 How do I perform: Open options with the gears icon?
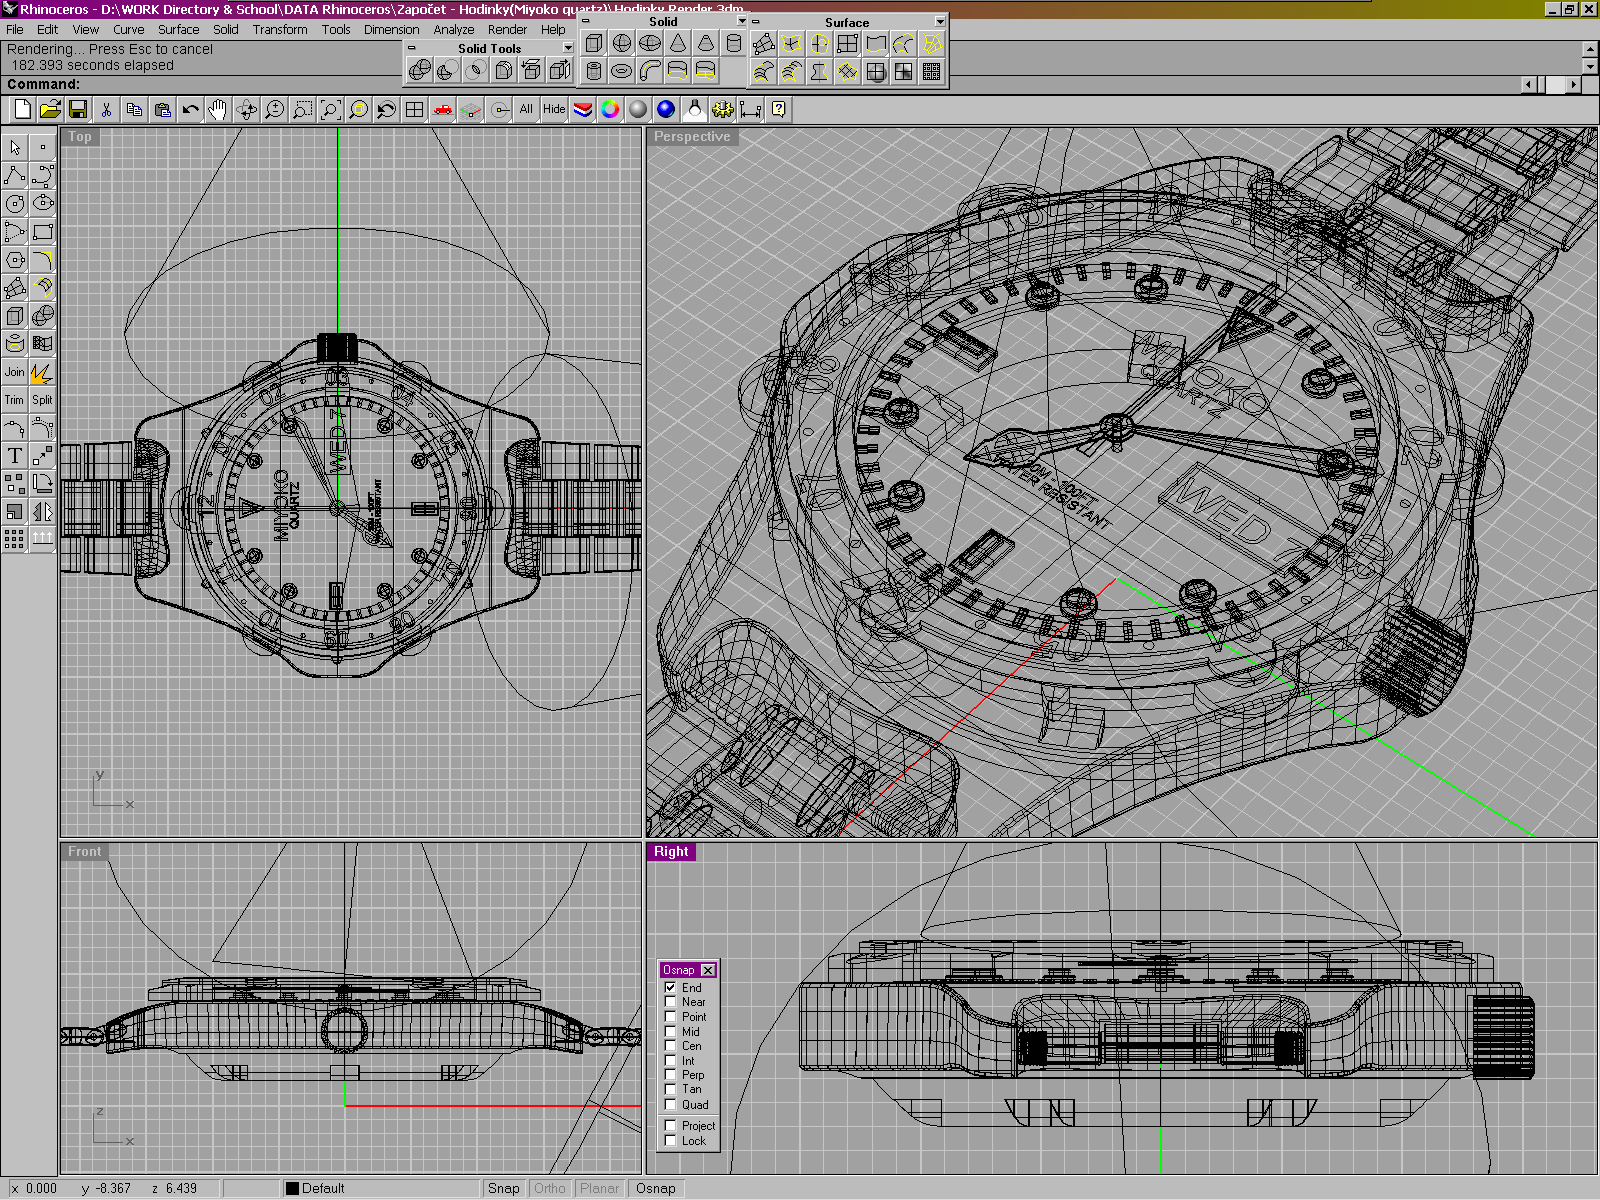click(x=722, y=109)
